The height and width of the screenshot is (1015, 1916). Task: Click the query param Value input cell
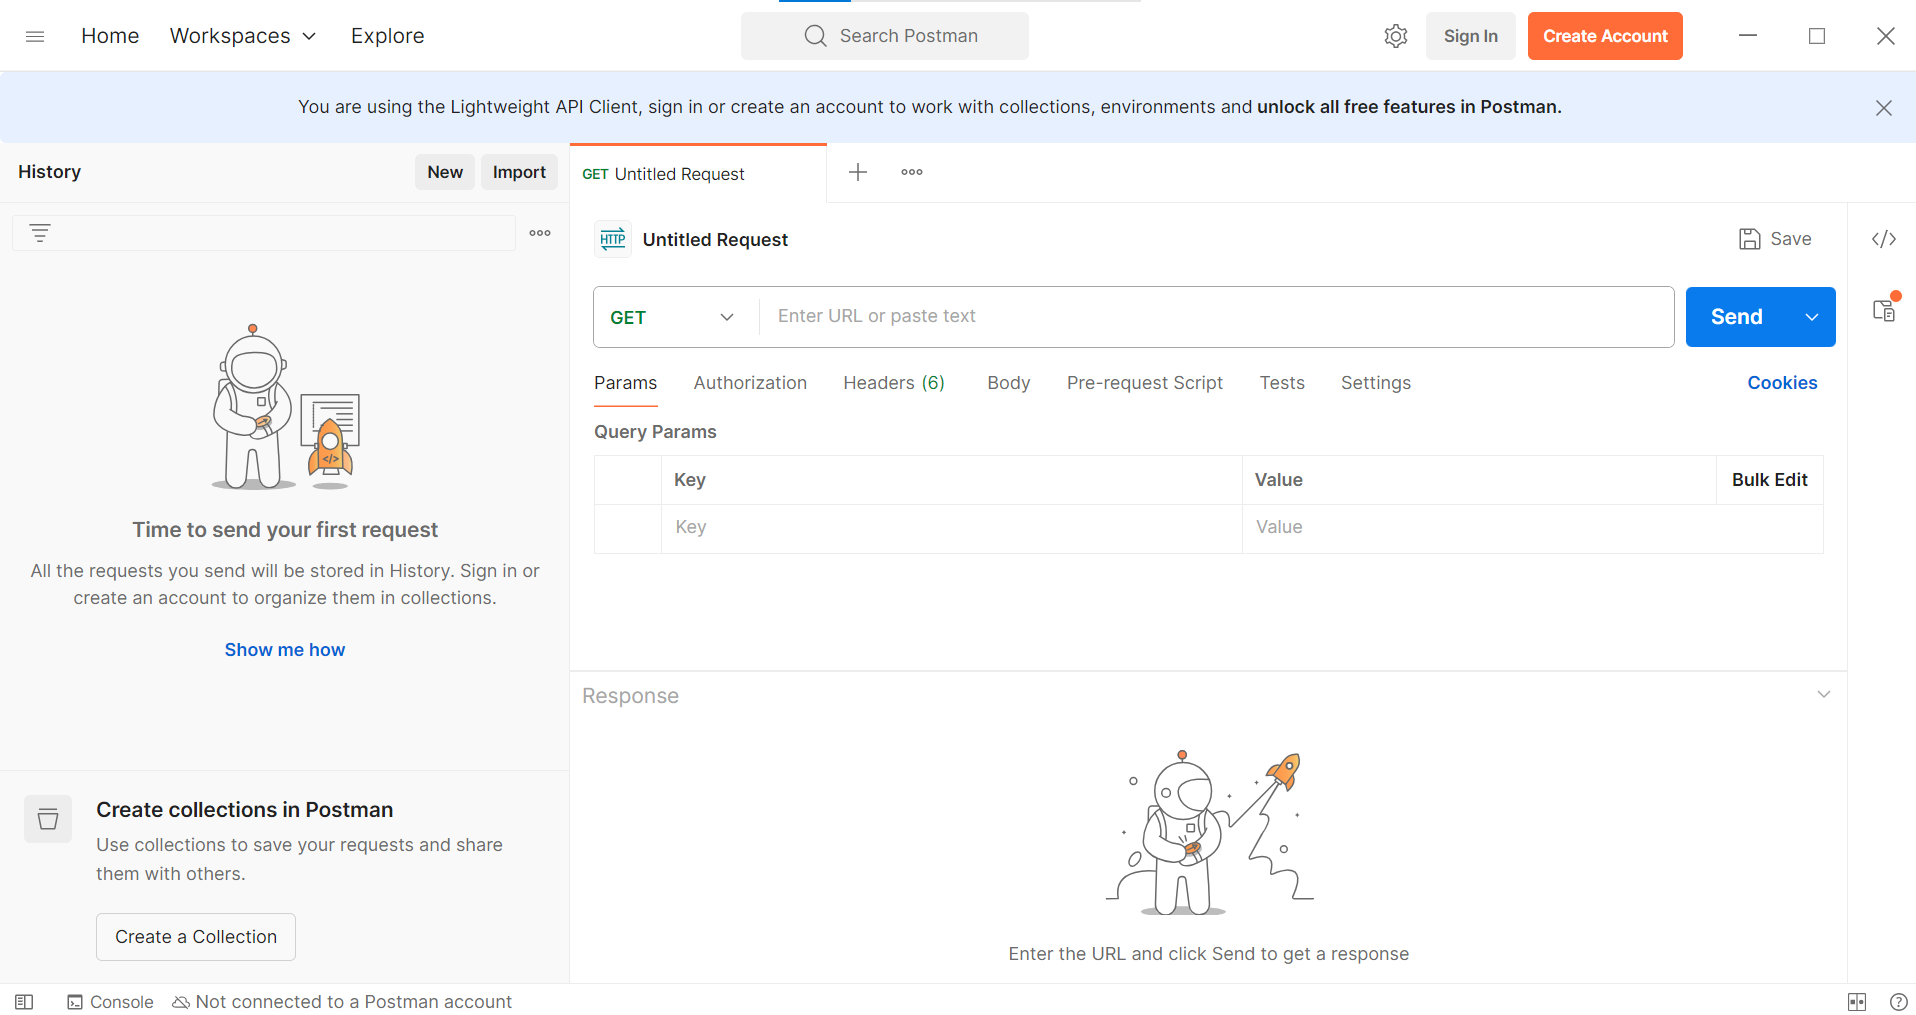click(x=1532, y=528)
